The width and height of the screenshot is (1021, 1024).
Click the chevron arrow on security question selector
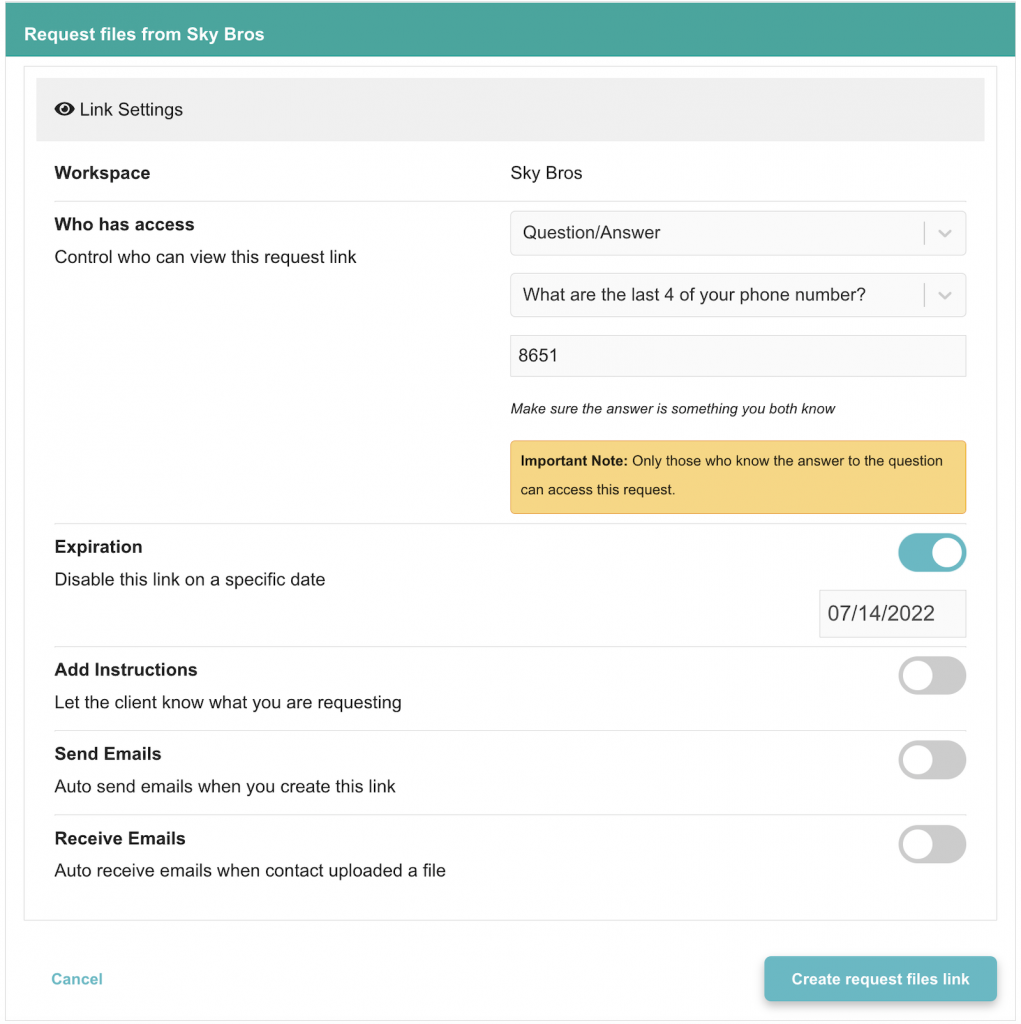coord(945,295)
